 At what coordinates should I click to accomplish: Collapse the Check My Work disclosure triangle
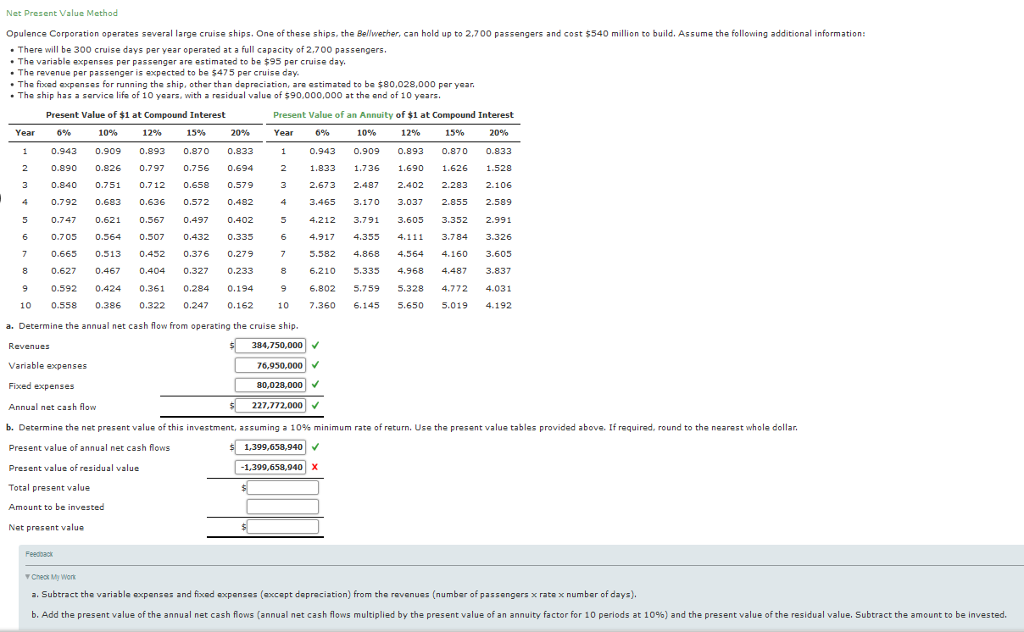pos(27,577)
